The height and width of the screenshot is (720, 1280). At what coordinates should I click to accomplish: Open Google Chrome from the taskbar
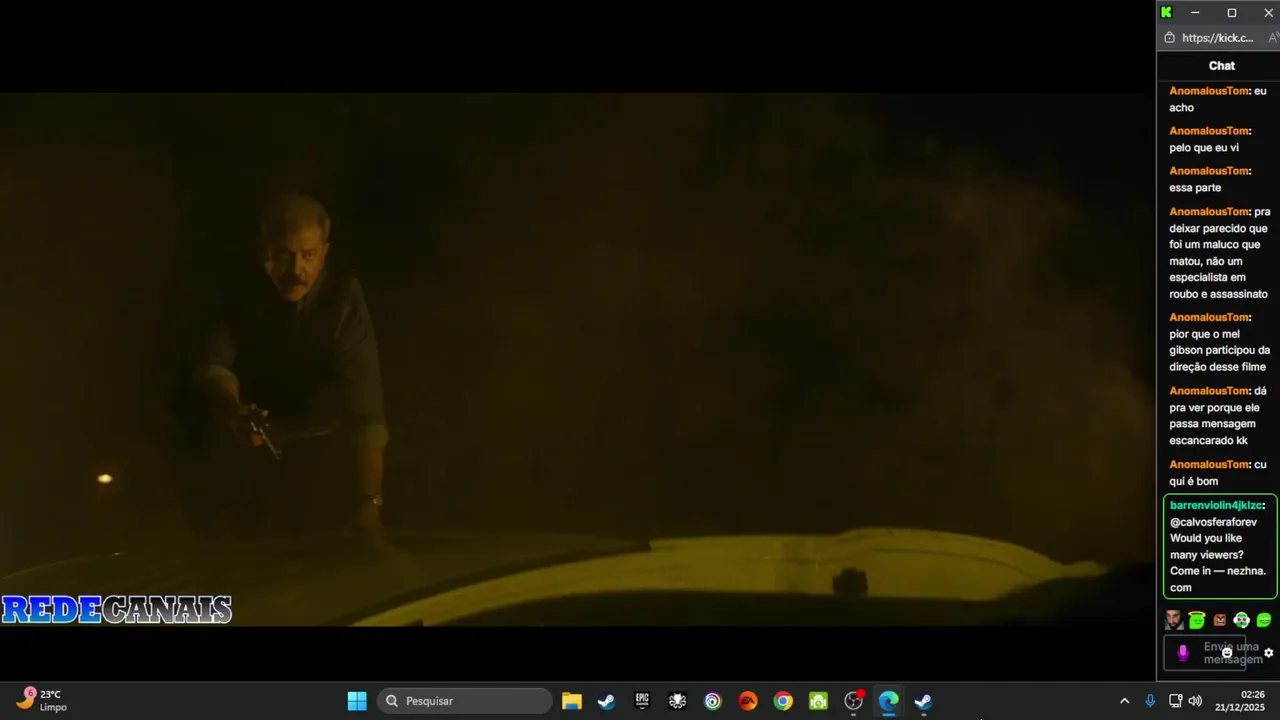pos(783,701)
